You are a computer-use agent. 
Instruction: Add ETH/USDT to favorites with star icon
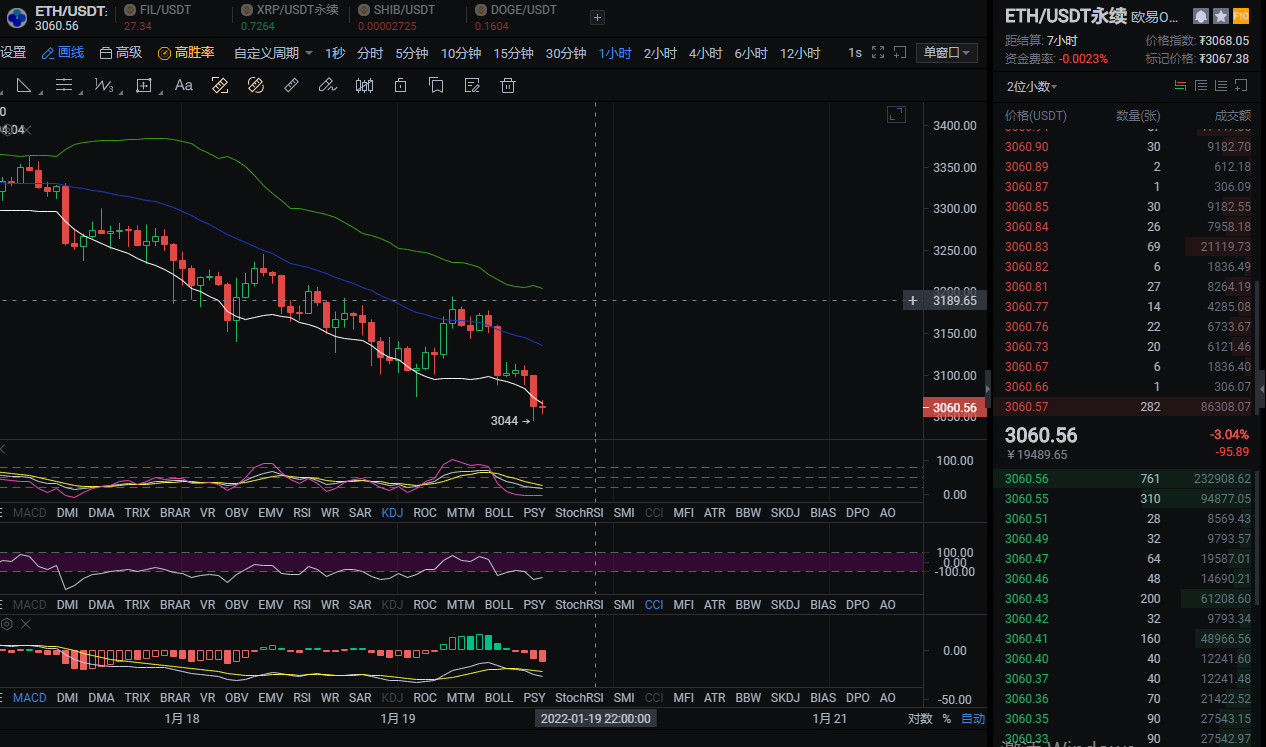coord(1221,17)
